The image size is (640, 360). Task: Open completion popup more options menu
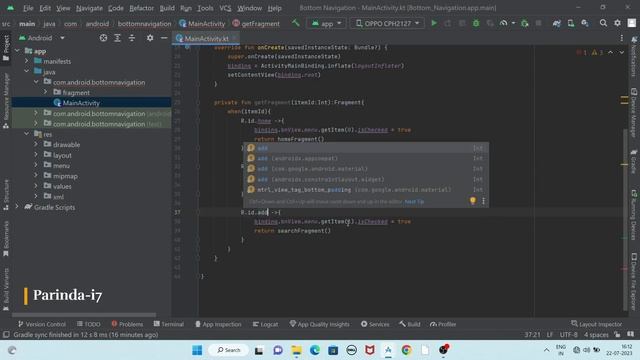pyautogui.click(x=483, y=201)
